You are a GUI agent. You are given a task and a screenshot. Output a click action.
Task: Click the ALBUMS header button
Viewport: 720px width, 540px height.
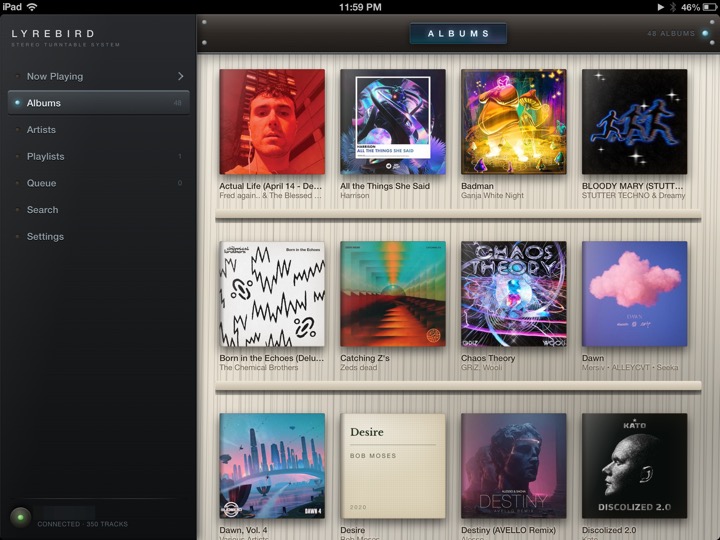point(458,34)
